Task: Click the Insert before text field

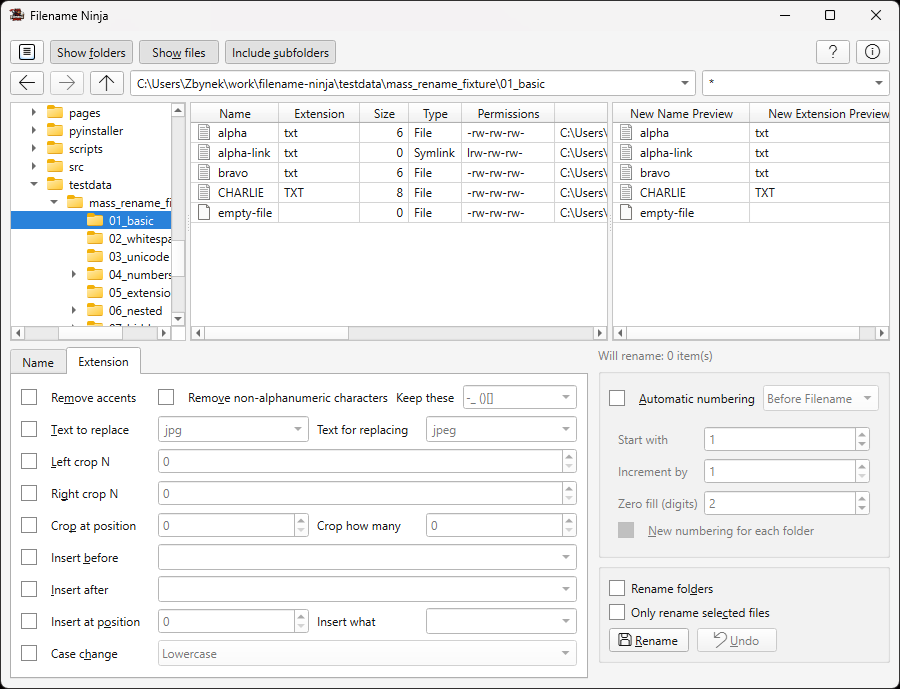Action: click(367, 557)
